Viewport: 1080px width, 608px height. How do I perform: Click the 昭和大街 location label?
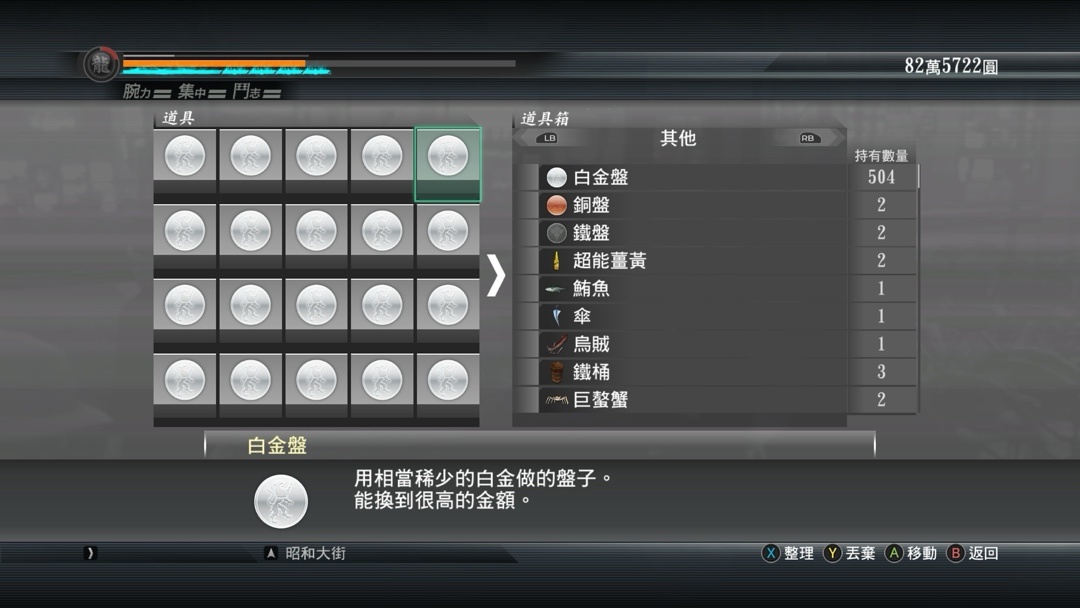(x=315, y=553)
